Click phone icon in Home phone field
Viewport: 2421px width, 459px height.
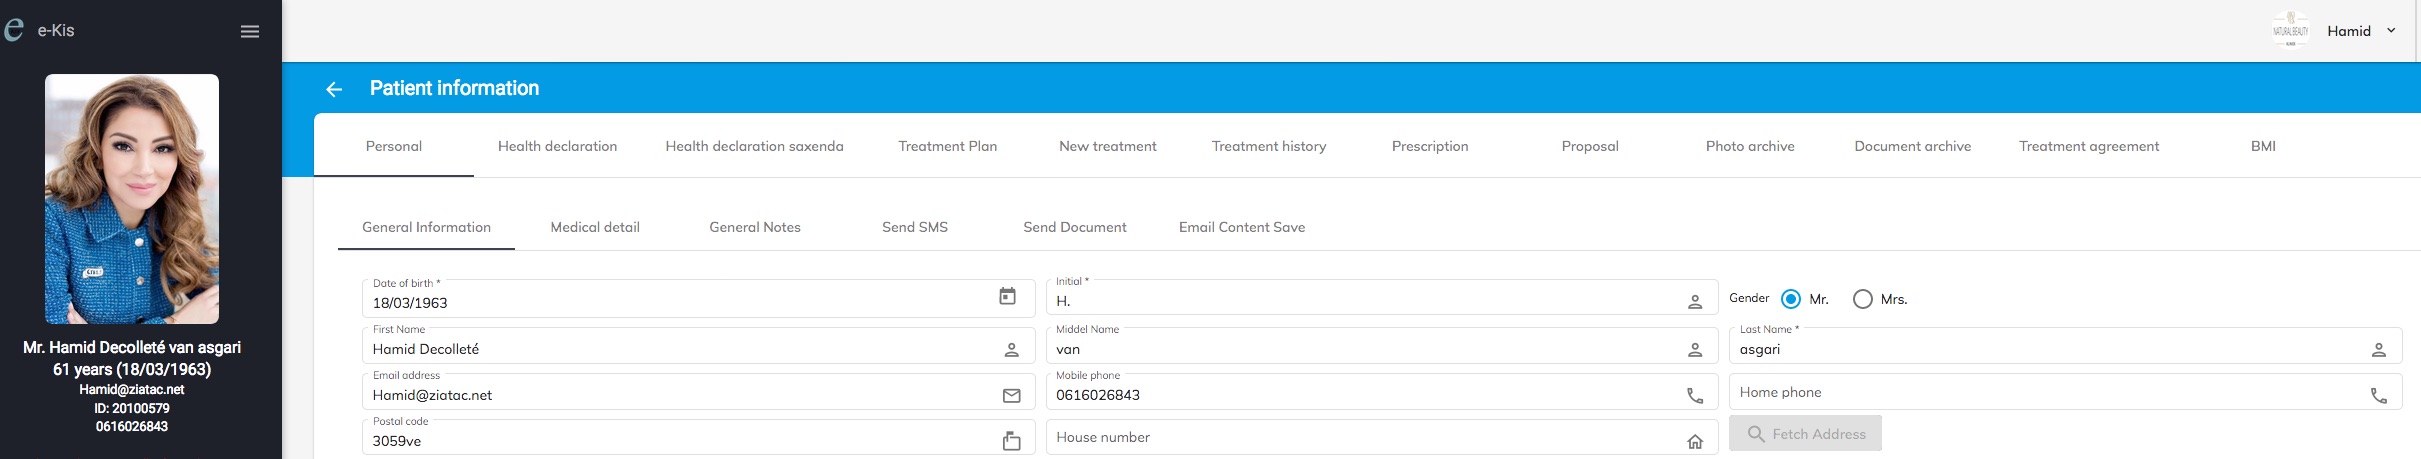pos(2379,396)
